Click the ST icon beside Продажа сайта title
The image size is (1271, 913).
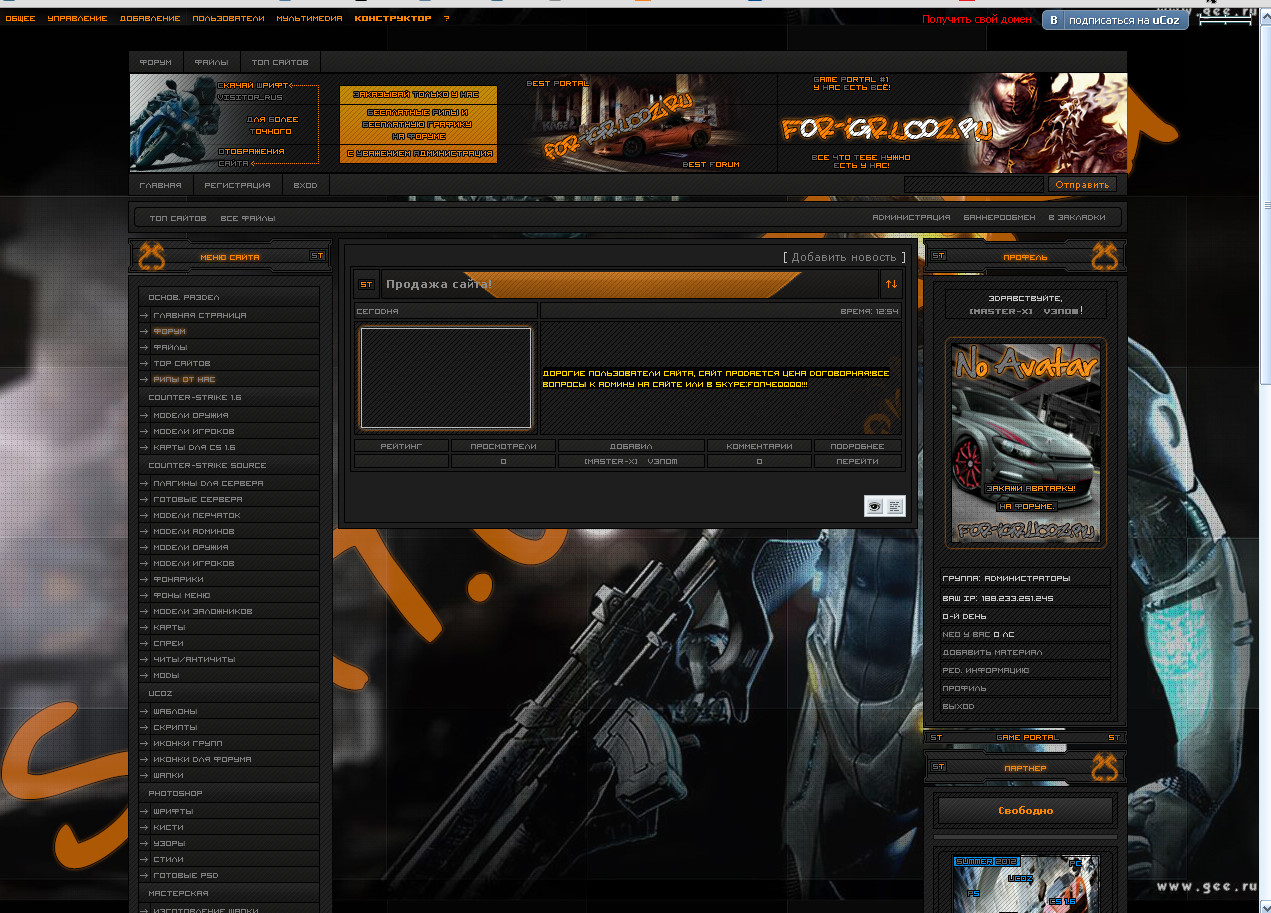click(366, 284)
